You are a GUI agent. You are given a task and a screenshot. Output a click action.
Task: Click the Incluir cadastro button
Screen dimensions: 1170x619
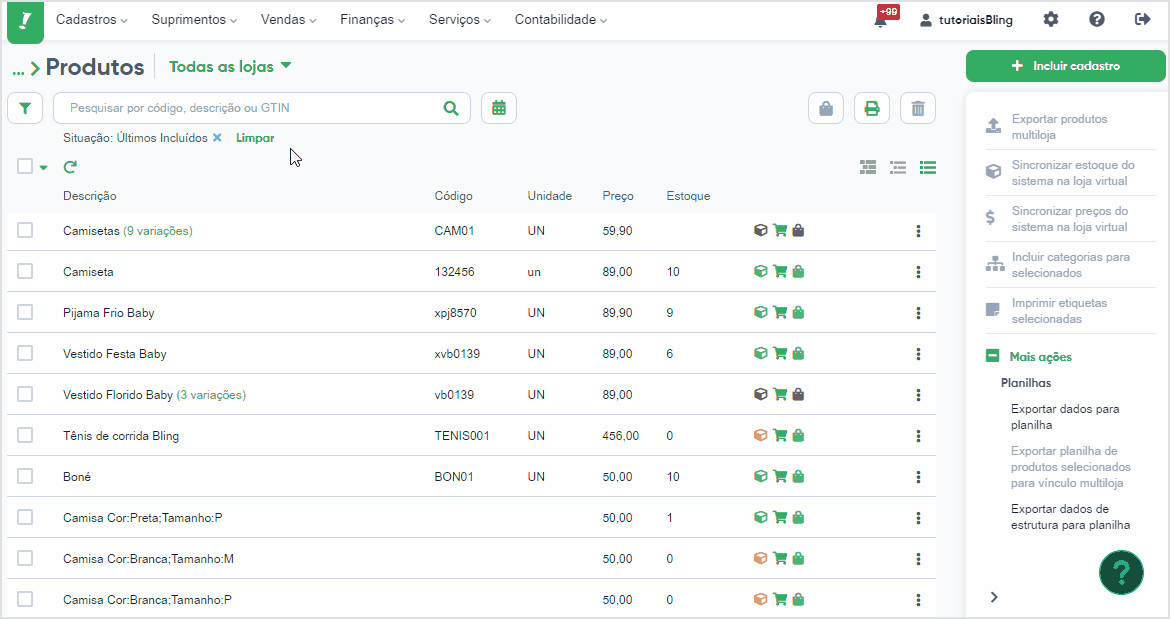coord(1065,66)
